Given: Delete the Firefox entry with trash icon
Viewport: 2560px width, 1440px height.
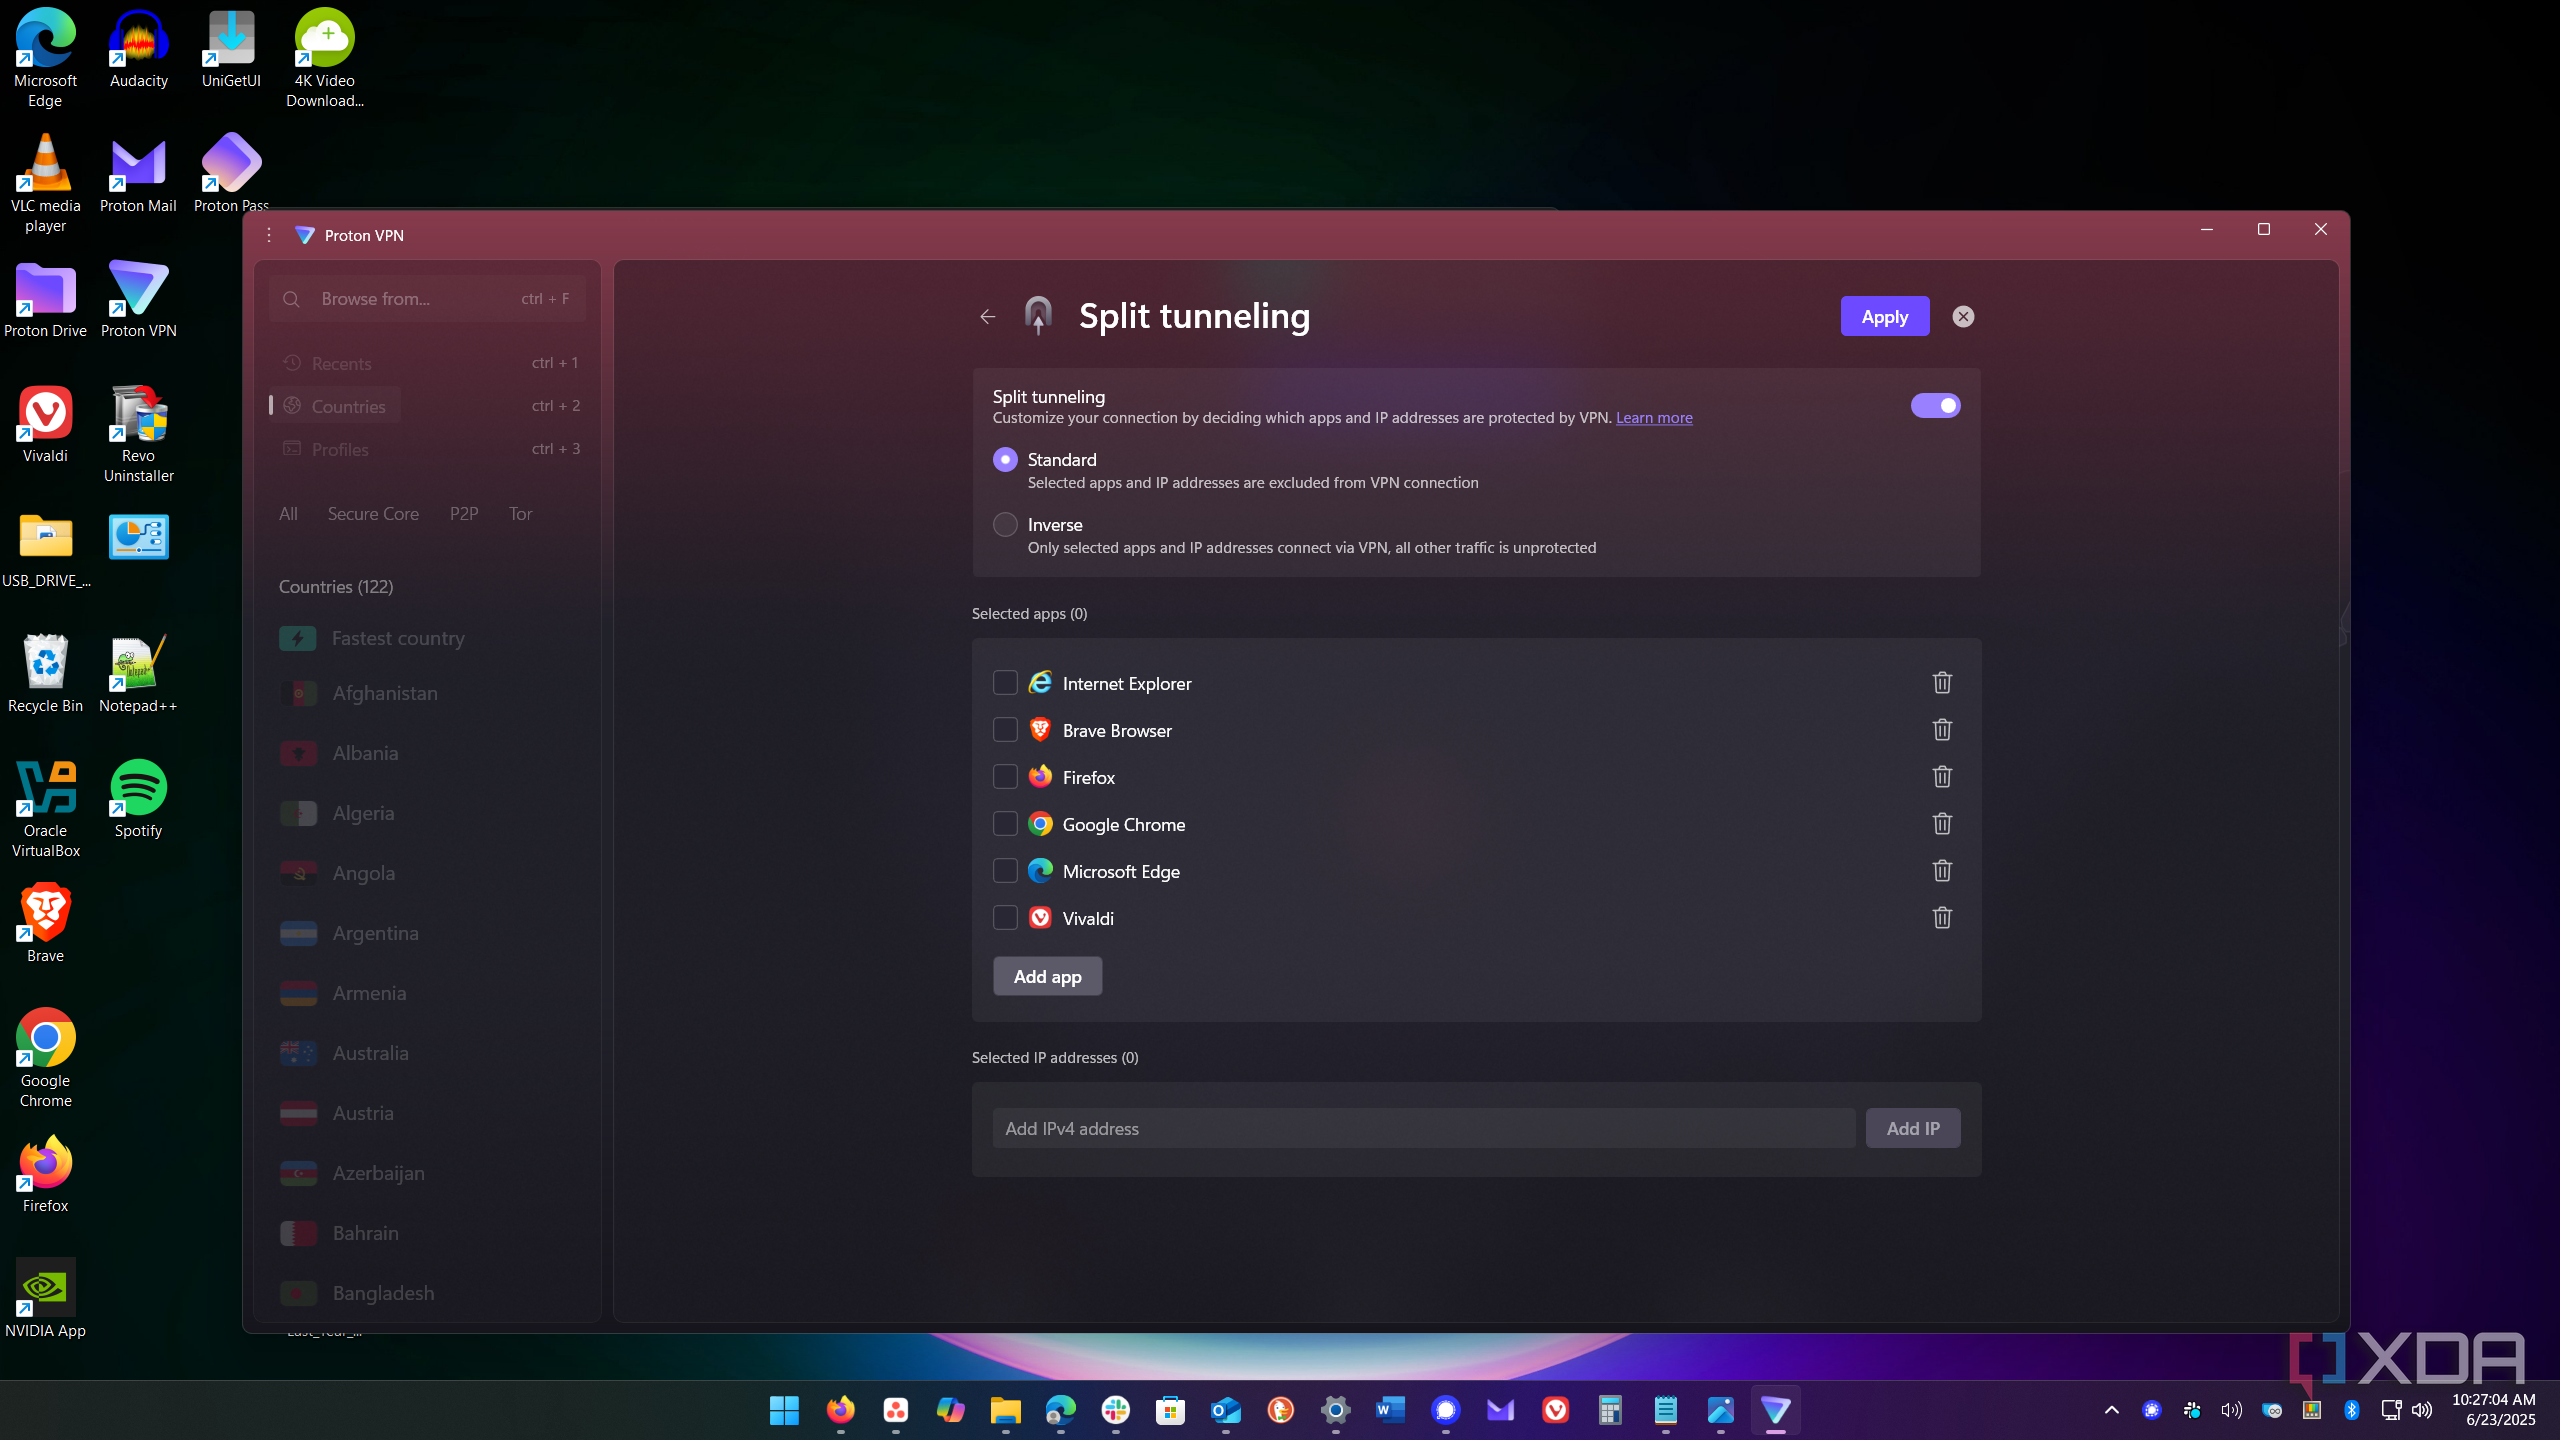Looking at the screenshot, I should point(1942,777).
